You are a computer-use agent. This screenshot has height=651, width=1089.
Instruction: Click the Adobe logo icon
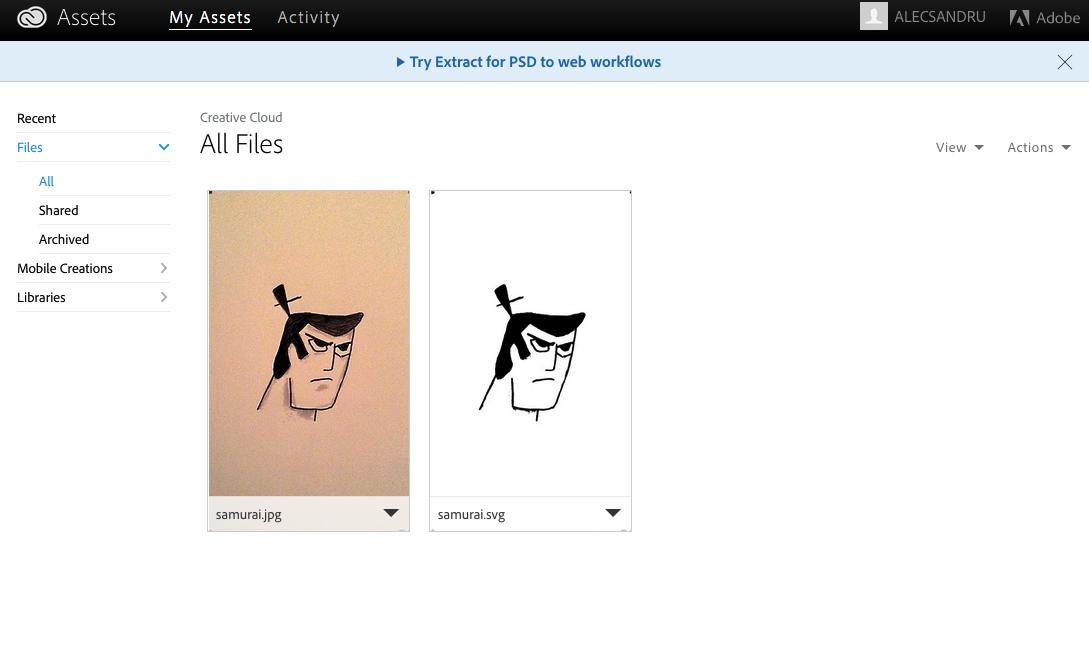[1019, 17]
